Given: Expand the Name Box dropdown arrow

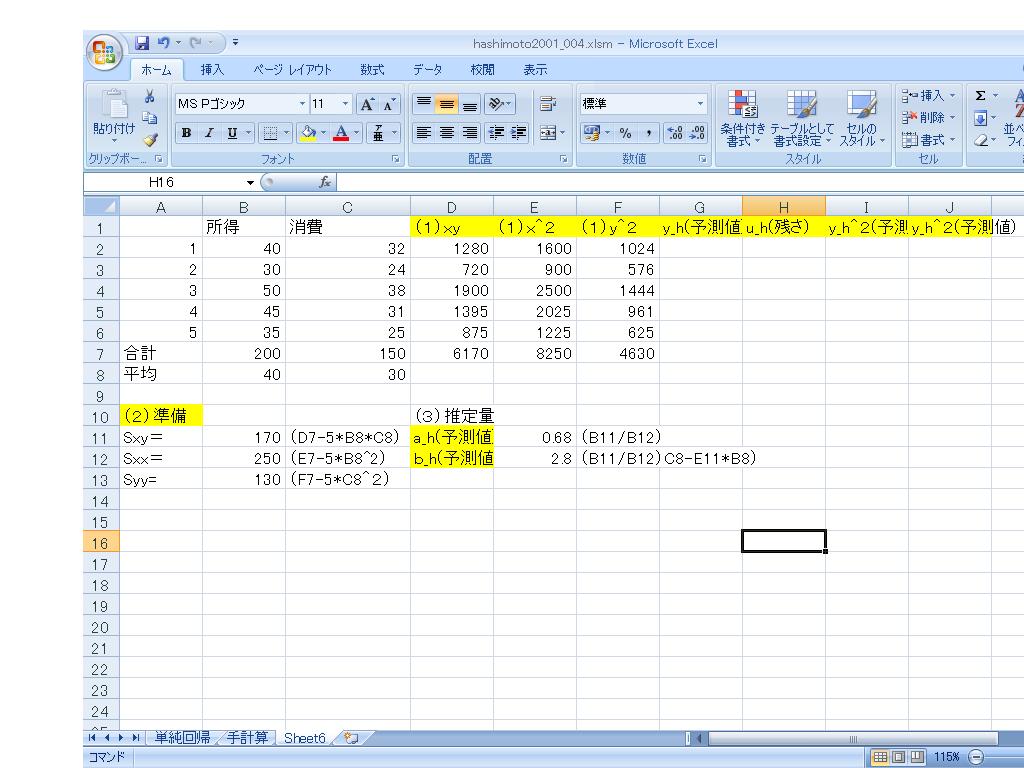Looking at the screenshot, I should pos(250,183).
